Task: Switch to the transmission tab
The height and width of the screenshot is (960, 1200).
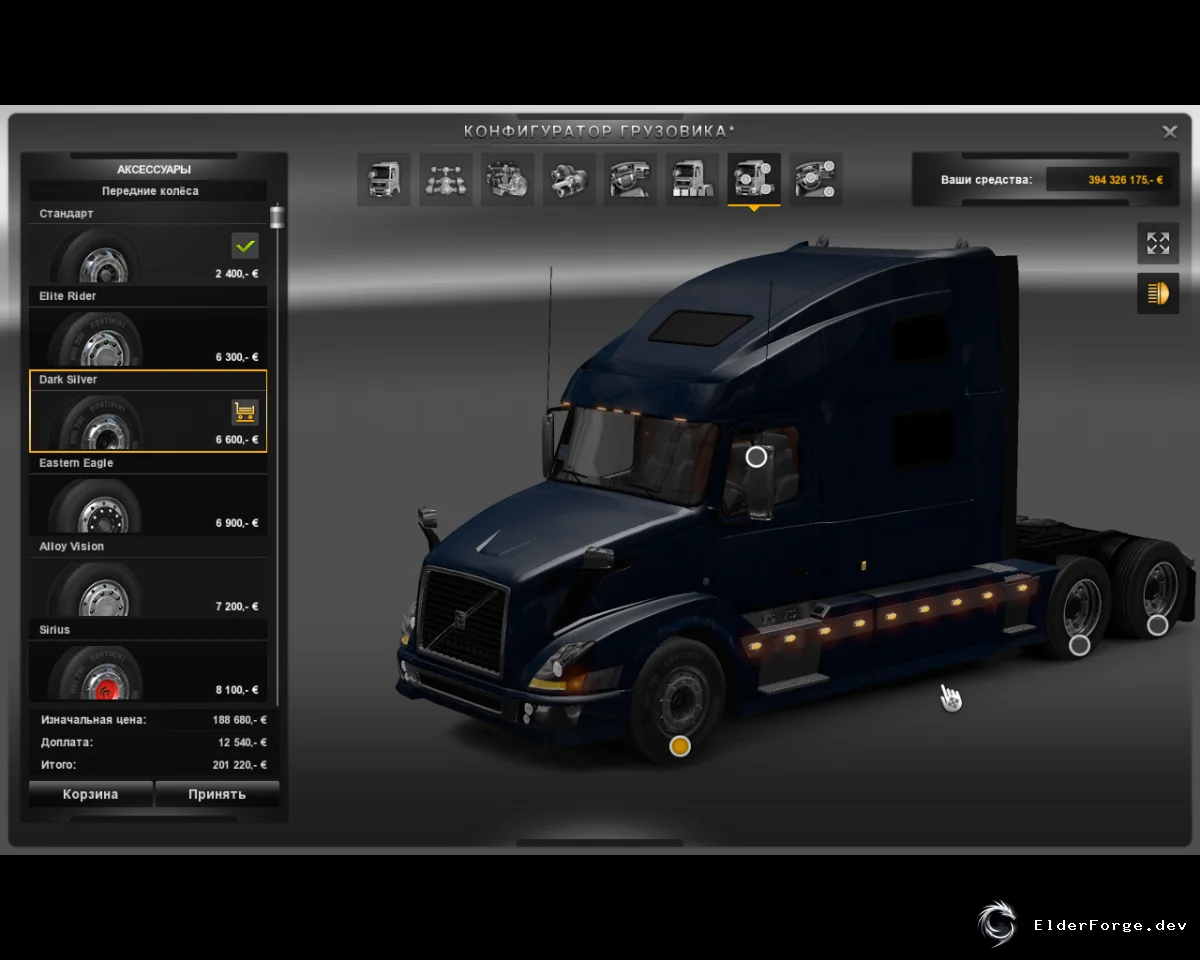Action: point(570,179)
